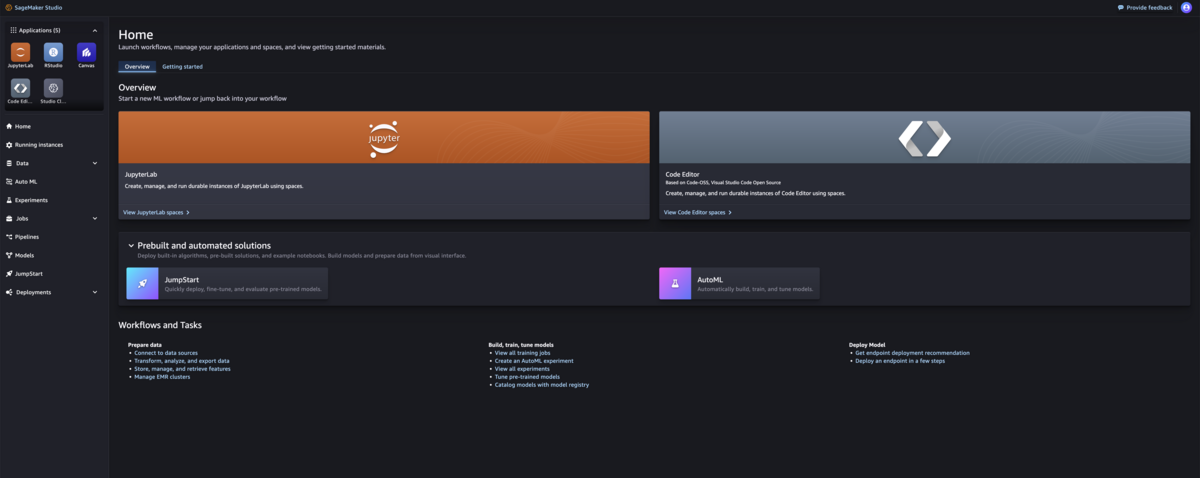Open JumpStart in sidebar

click(x=28, y=273)
